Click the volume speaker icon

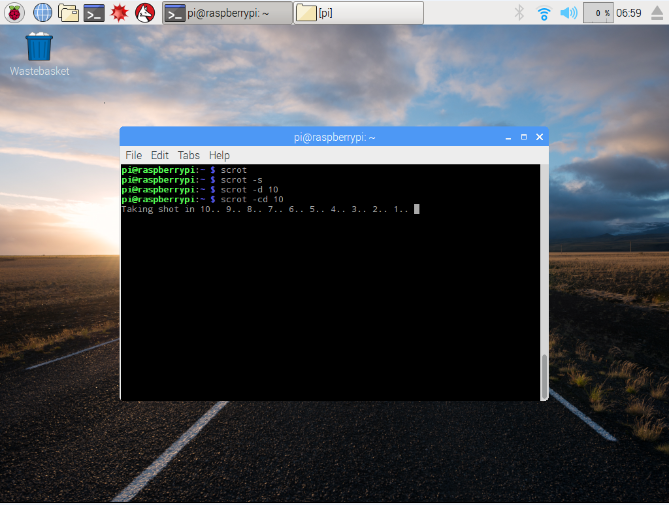pyautogui.click(x=569, y=13)
